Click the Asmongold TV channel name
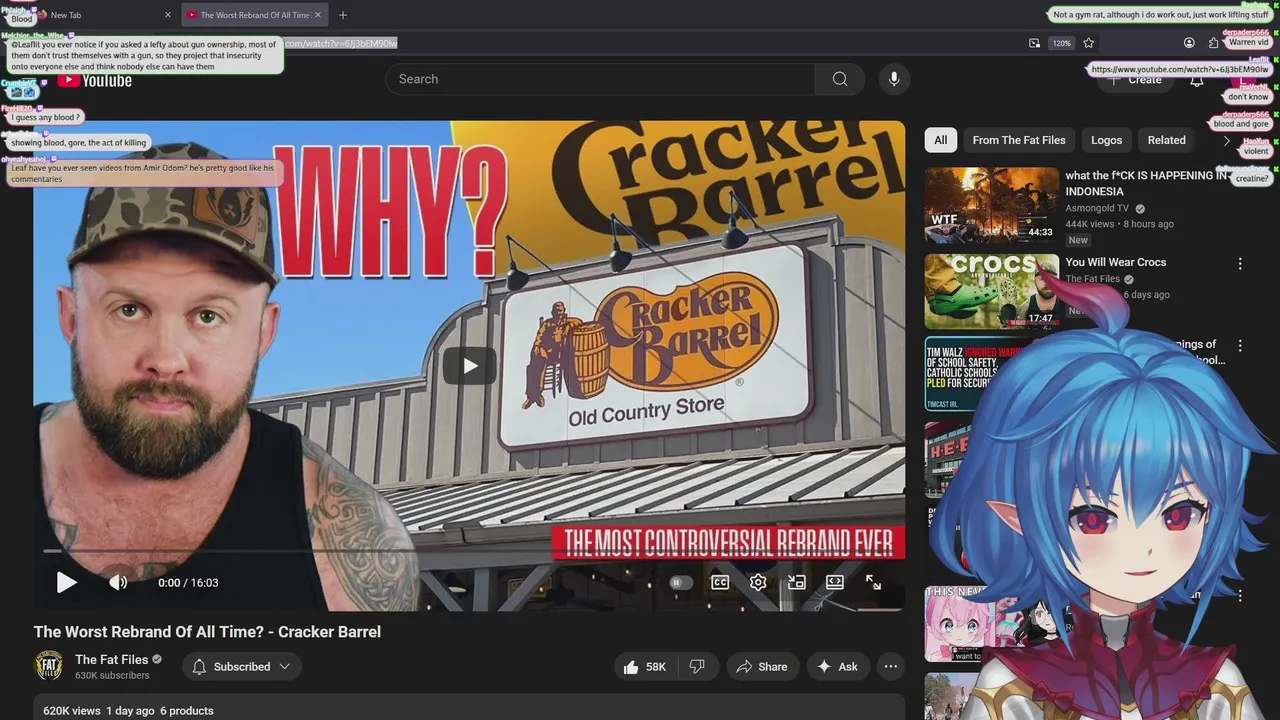The height and width of the screenshot is (720, 1280). coord(1097,208)
